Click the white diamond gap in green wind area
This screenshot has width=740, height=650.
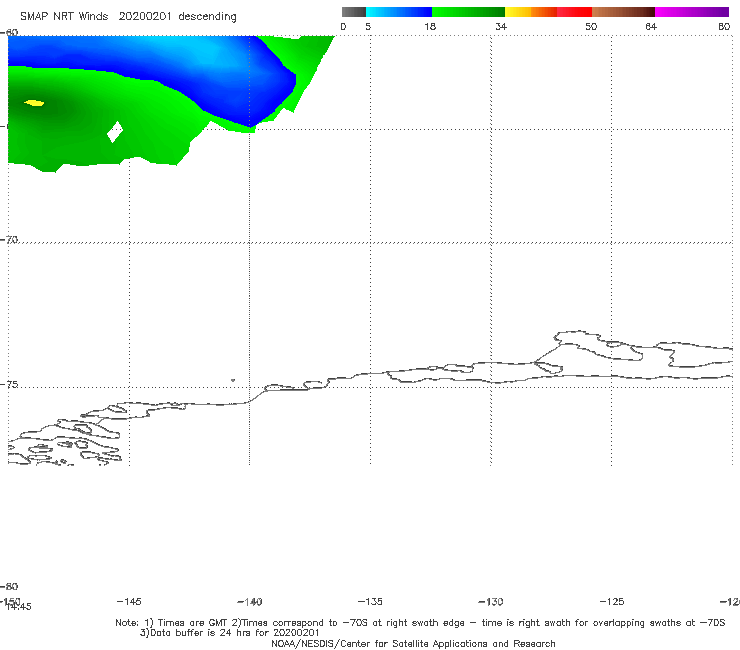115,132
